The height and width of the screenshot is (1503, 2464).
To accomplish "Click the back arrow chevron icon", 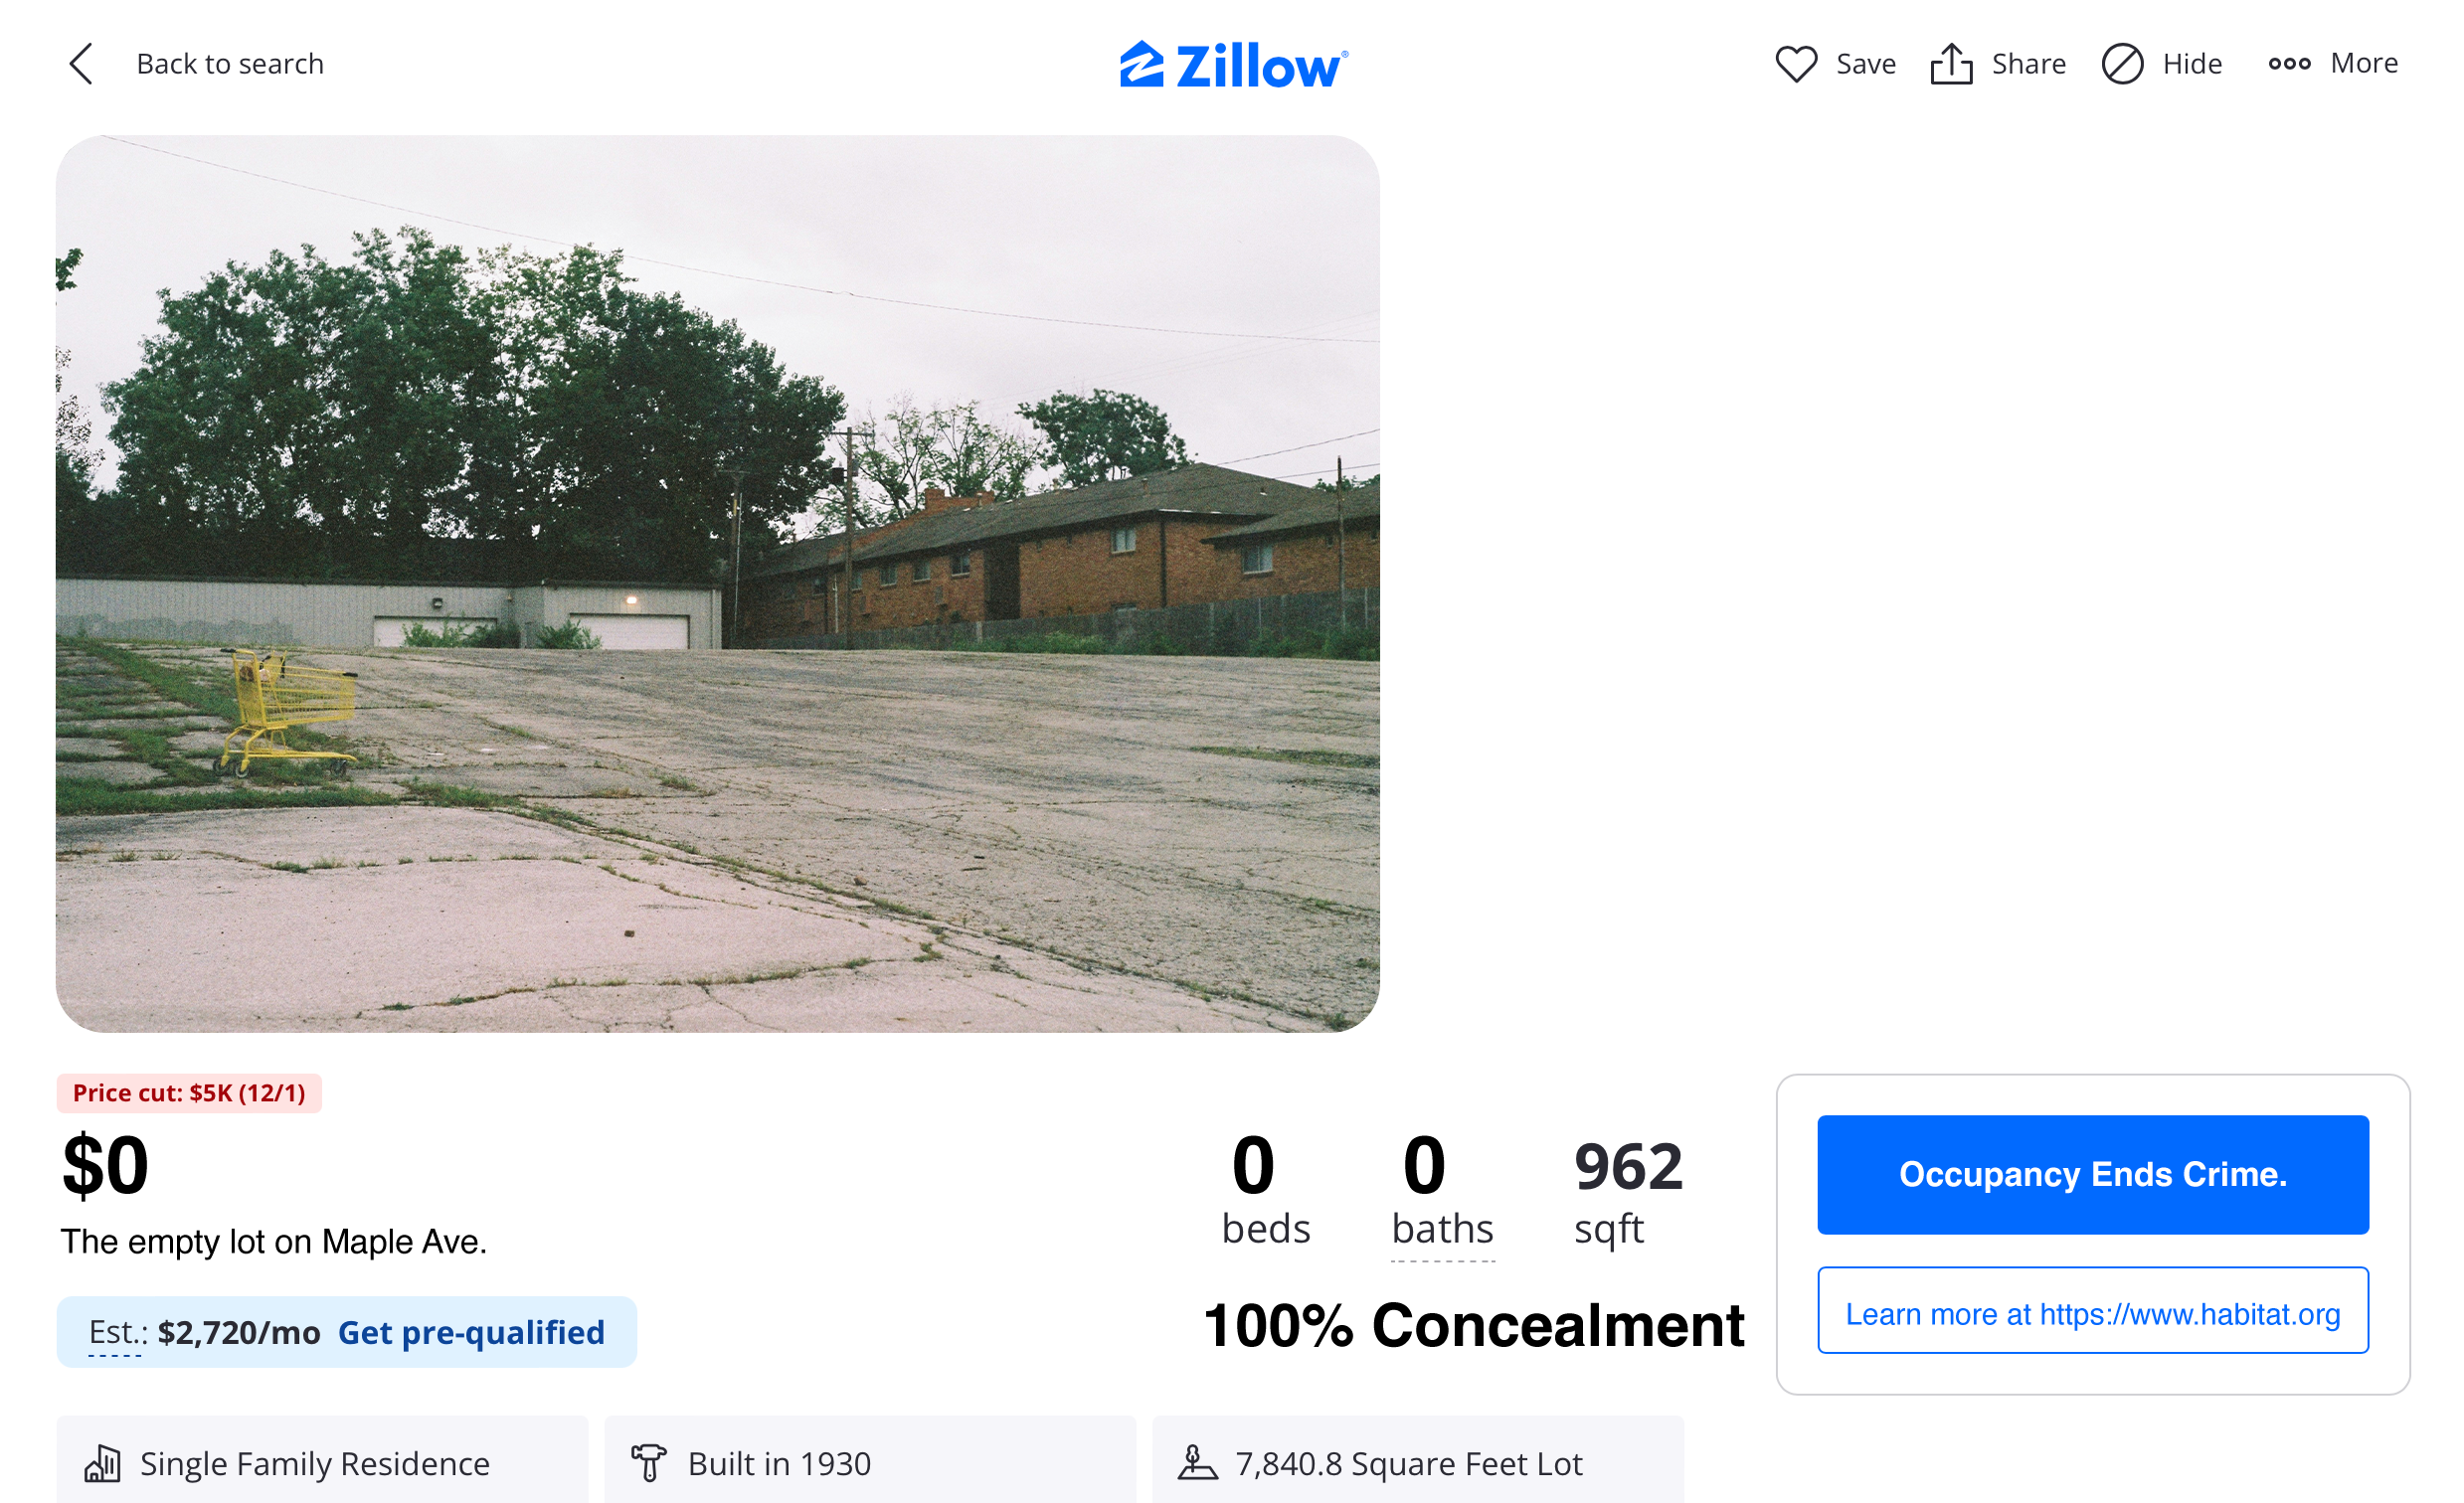I will [82, 64].
